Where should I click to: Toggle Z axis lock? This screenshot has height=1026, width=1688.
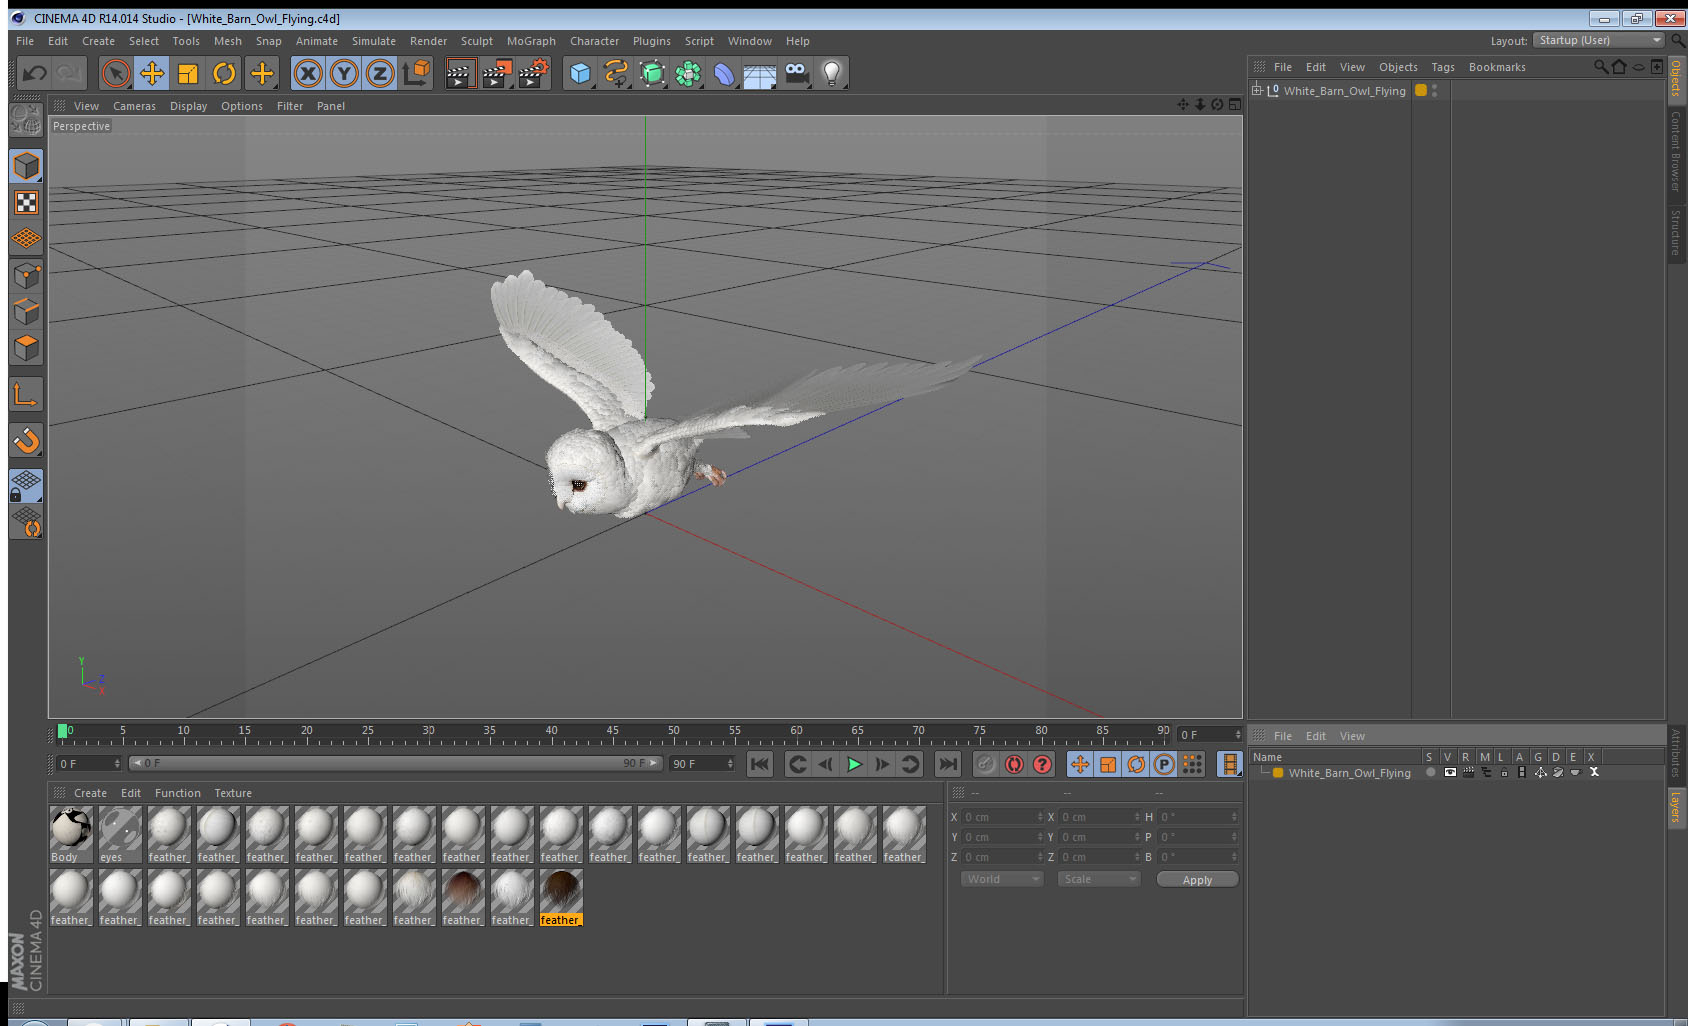380,73
